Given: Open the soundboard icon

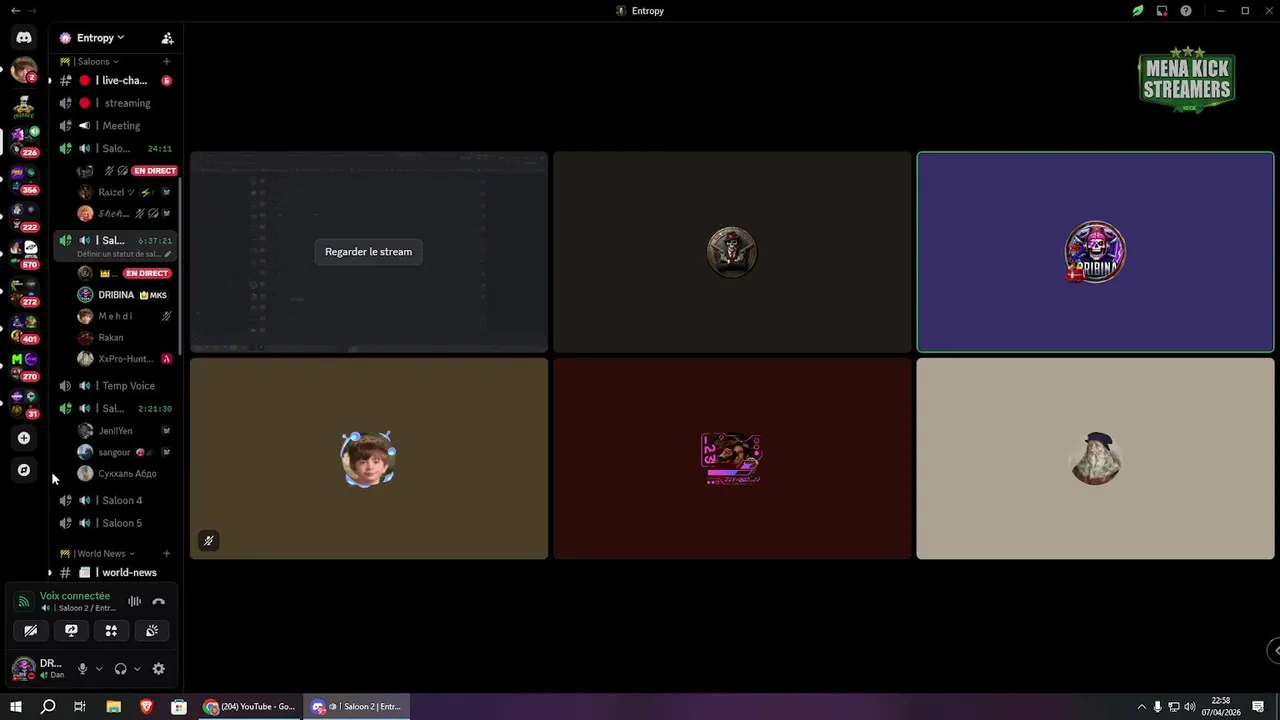Looking at the screenshot, I should pyautogui.click(x=152, y=631).
